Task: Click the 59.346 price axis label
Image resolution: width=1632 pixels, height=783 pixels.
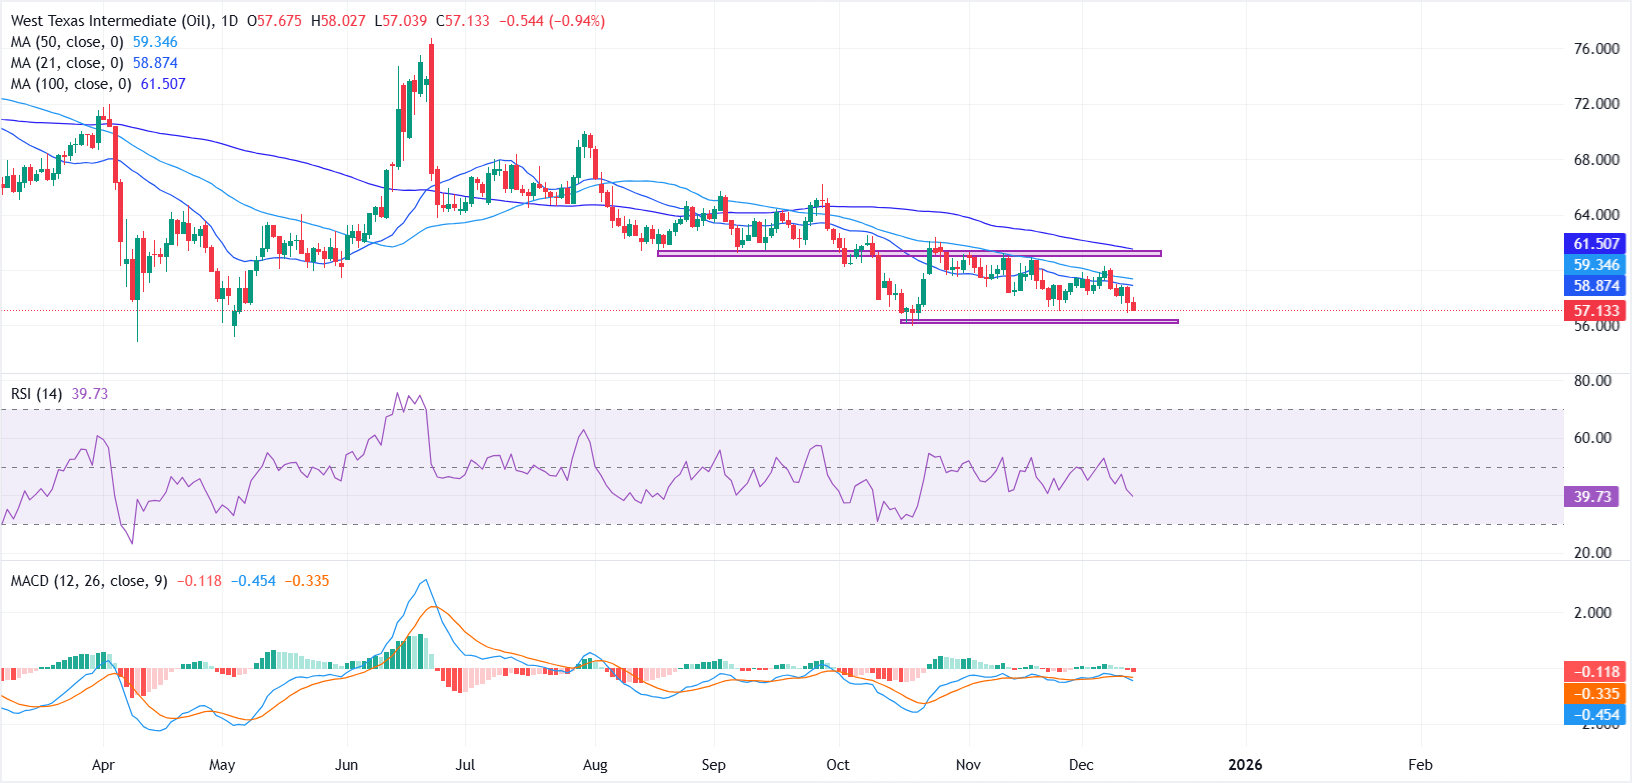Action: click(1595, 265)
